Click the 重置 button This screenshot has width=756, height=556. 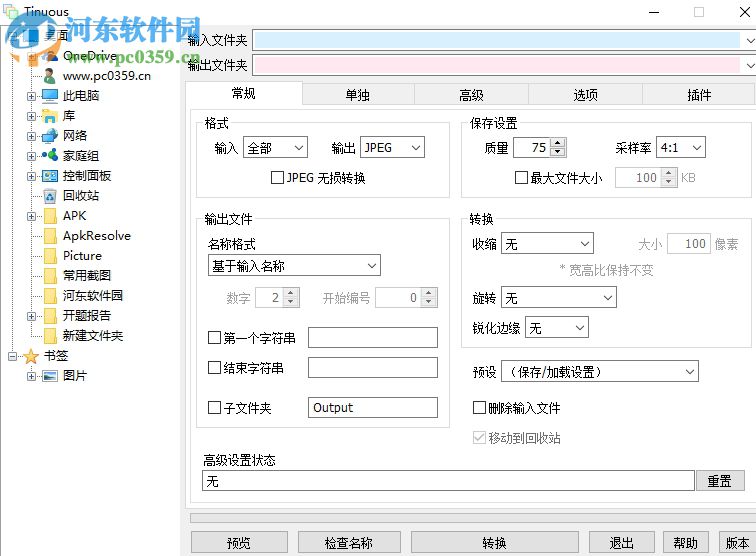[720, 481]
